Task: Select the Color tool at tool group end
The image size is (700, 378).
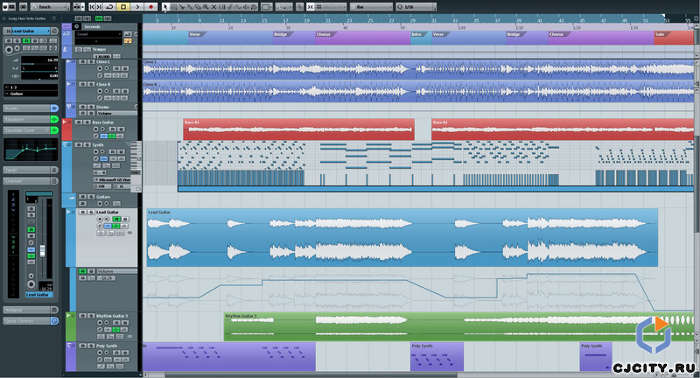Action: click(254, 7)
